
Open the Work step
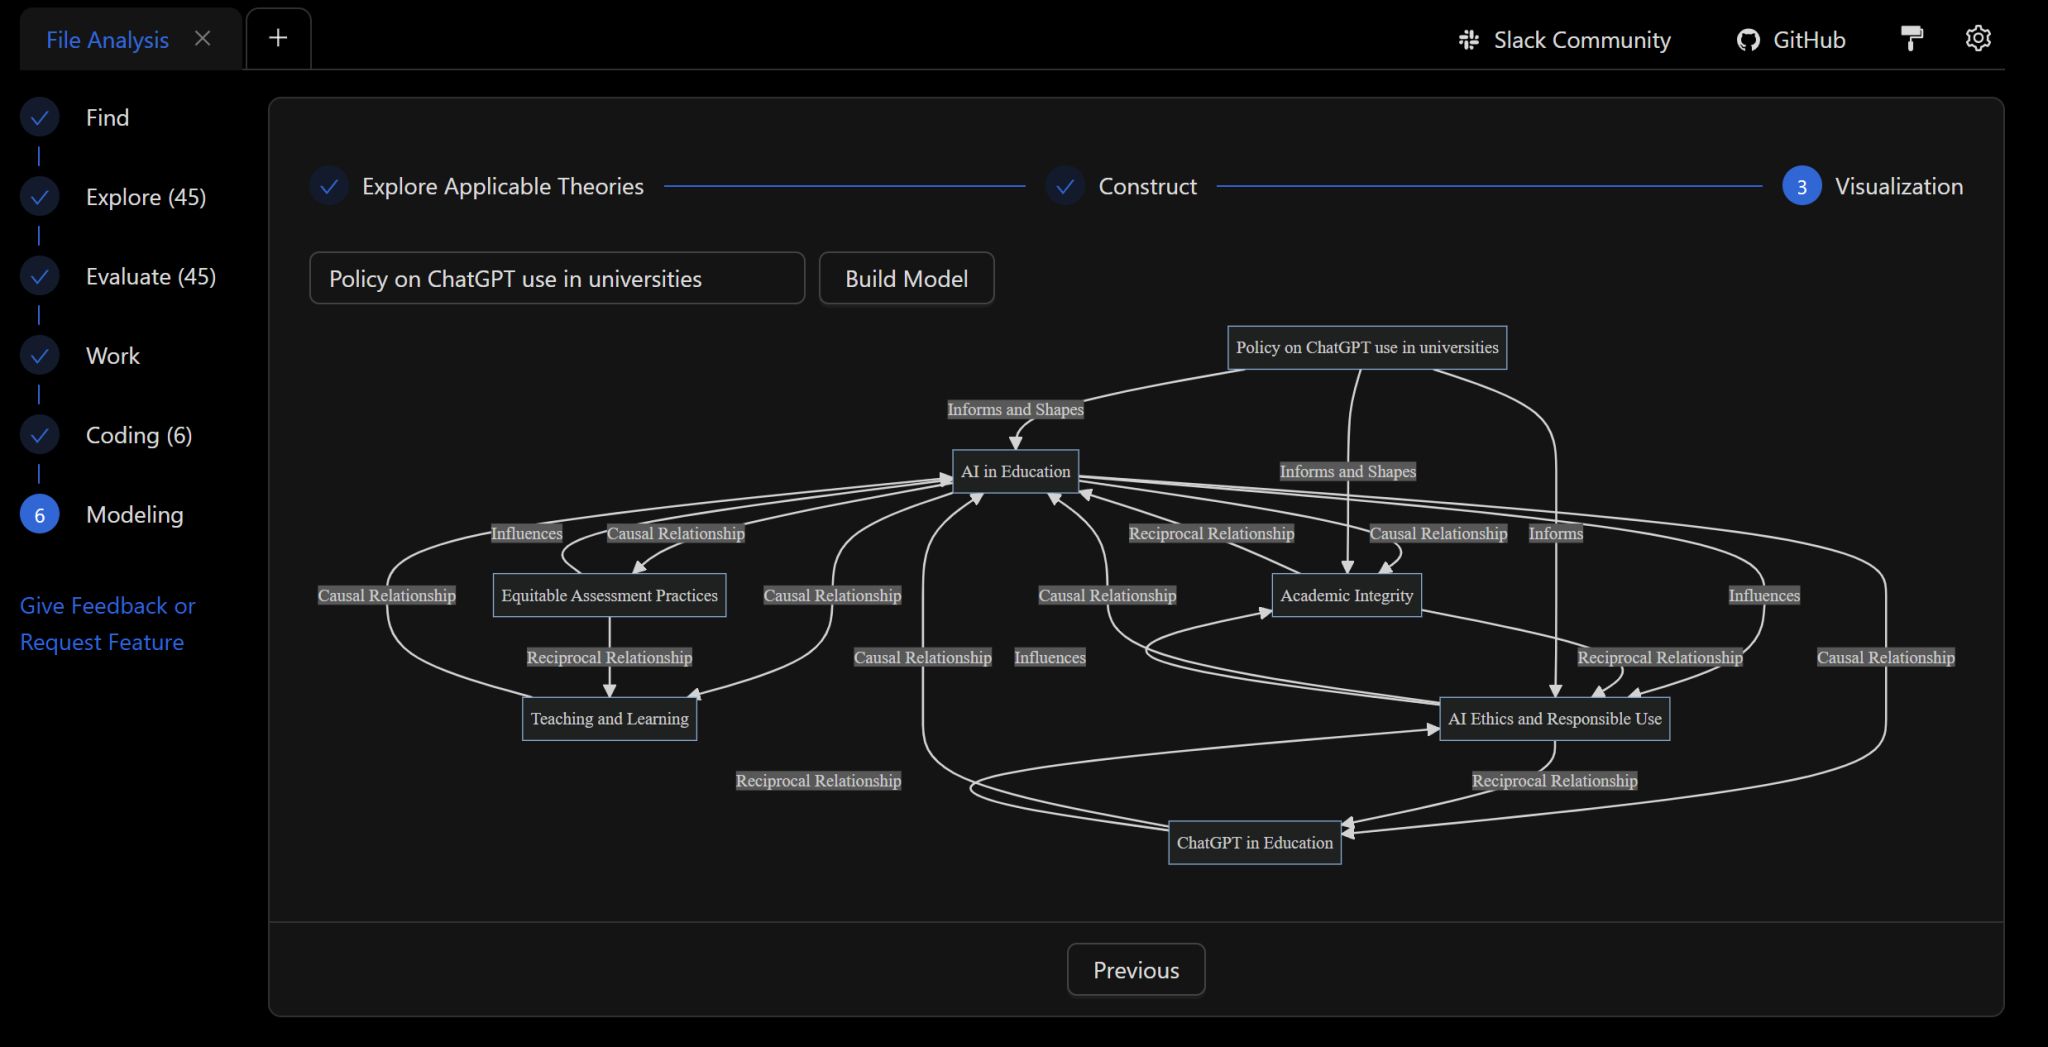coord(112,356)
